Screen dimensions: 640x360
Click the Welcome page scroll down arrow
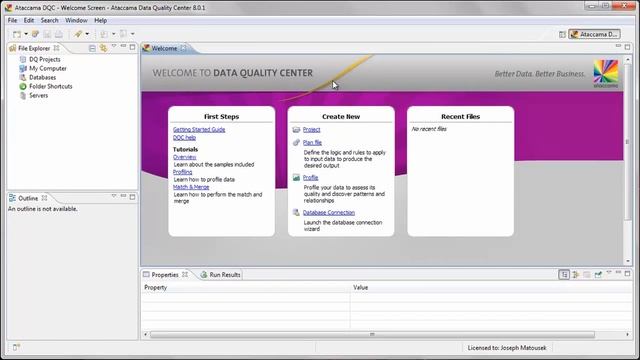pos(628,261)
